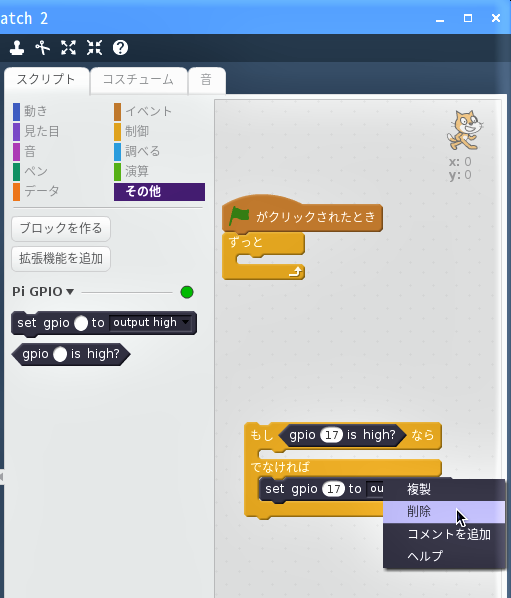
Task: Switch to the スクリプト tab
Action: [x=47, y=80]
